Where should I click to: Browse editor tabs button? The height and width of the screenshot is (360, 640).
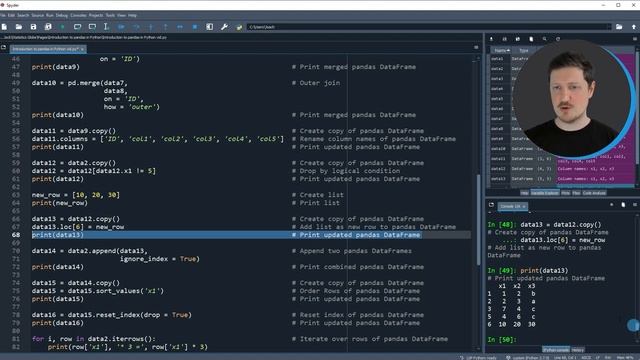click(x=4, y=48)
